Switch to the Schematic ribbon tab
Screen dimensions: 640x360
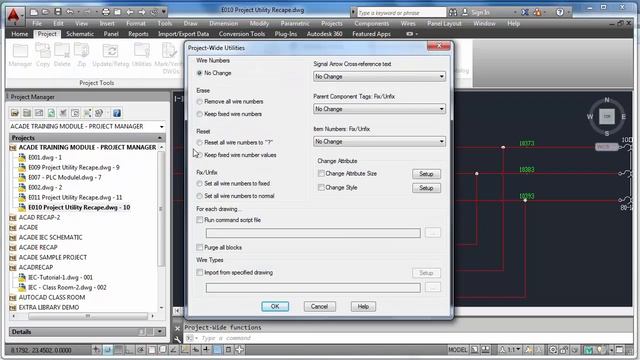tap(80, 34)
